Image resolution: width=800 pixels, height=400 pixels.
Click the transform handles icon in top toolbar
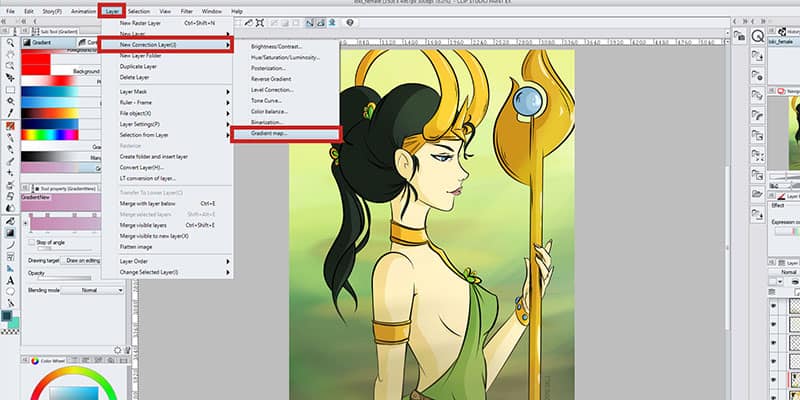pos(260,22)
